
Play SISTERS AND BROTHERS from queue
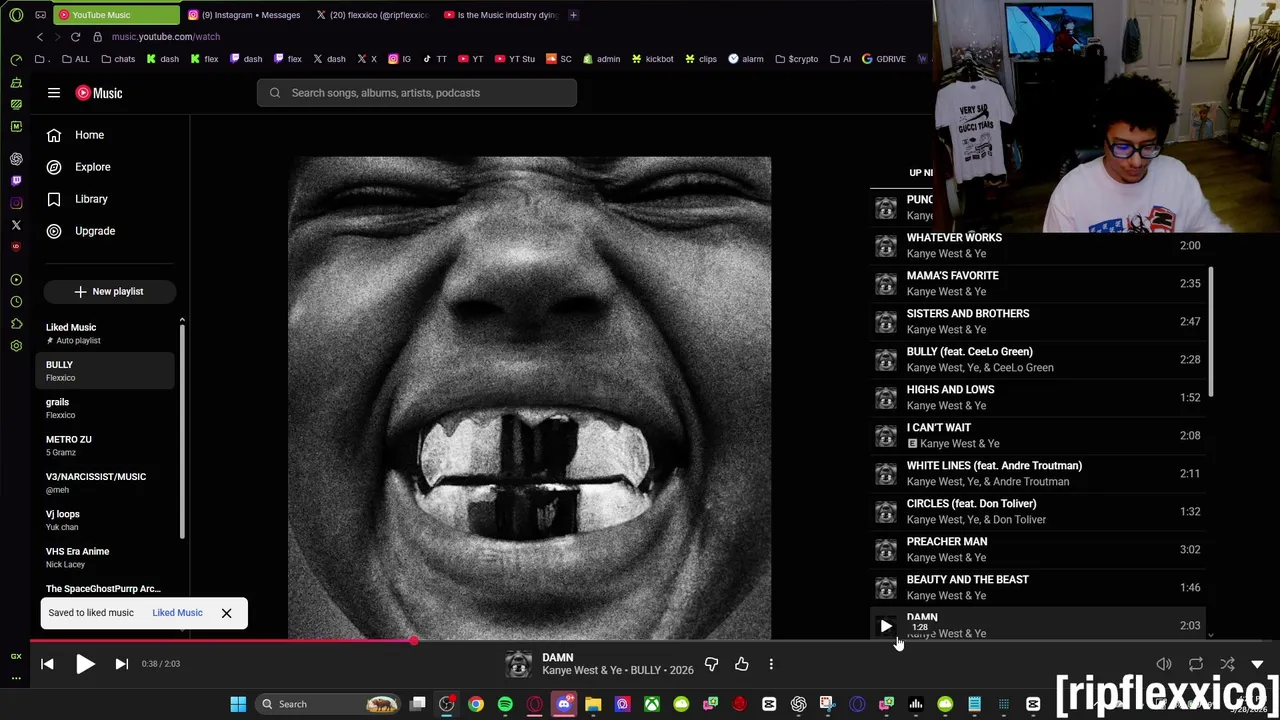point(1037,322)
